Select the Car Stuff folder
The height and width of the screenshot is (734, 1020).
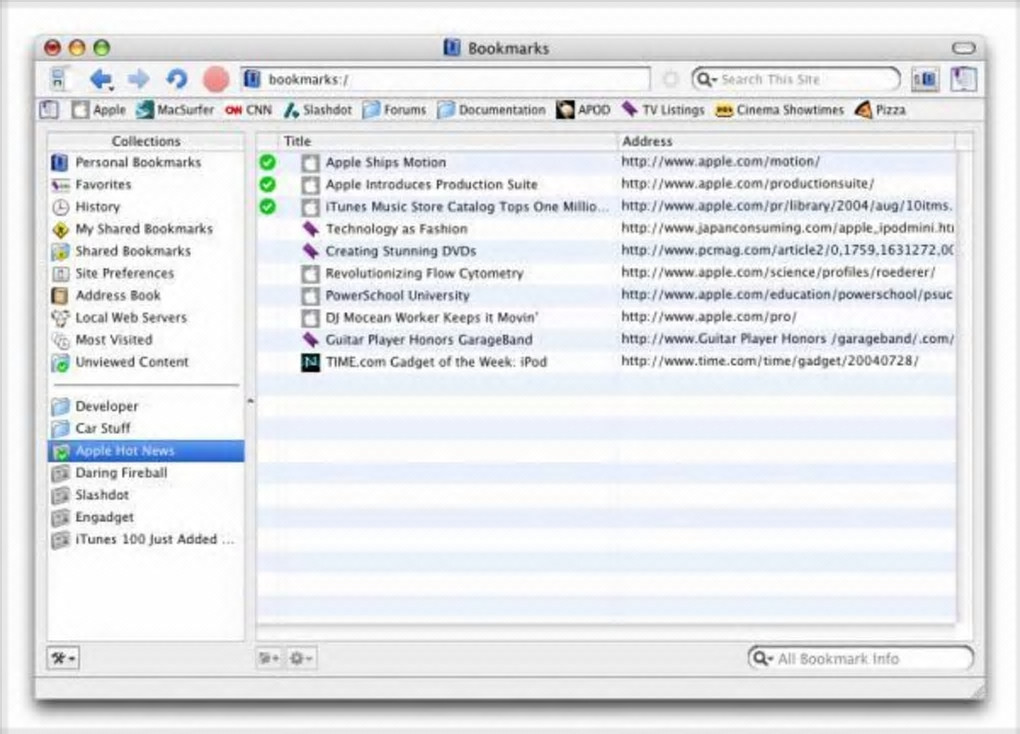click(x=146, y=429)
